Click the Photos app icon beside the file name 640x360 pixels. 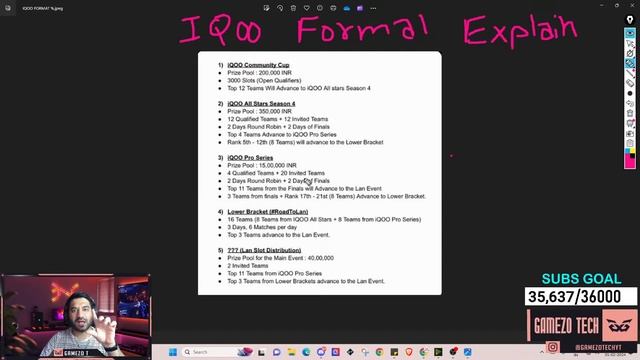8,8
